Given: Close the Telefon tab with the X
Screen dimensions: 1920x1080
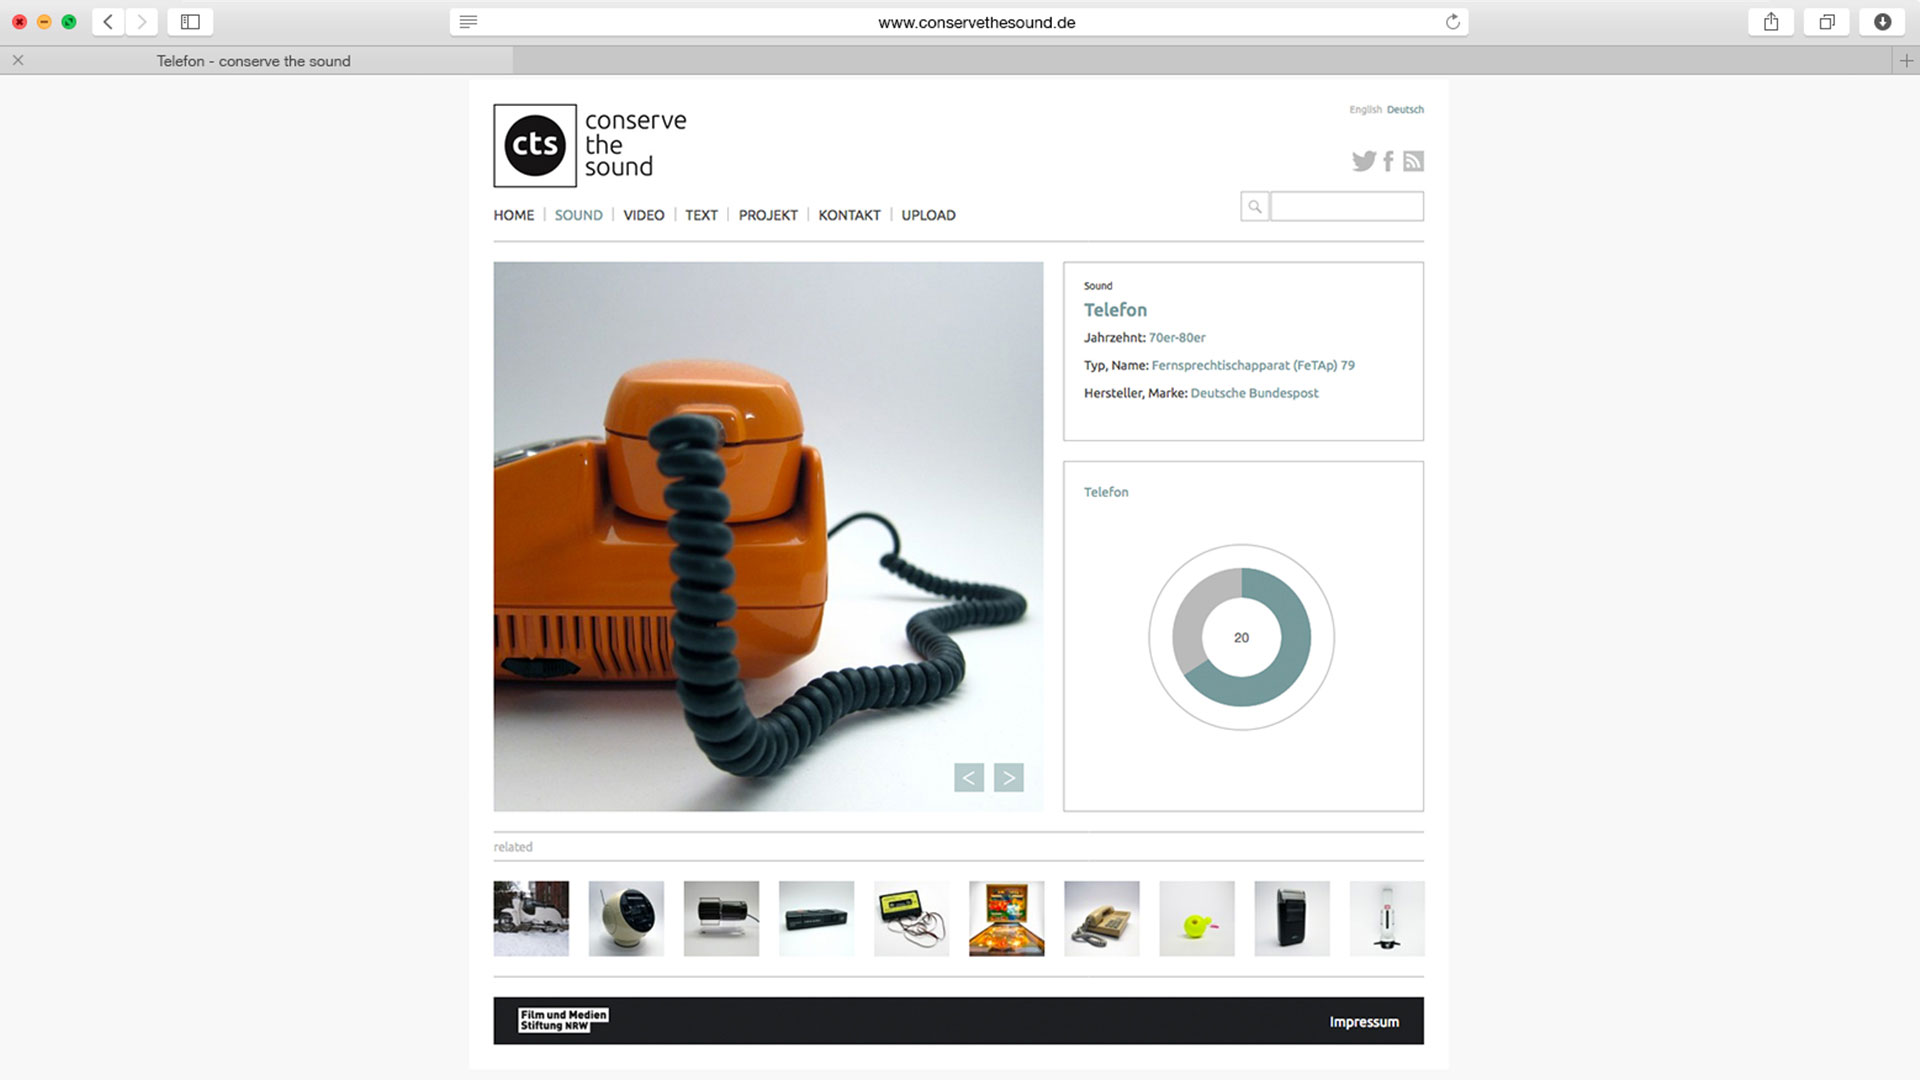Looking at the screenshot, I should (x=18, y=60).
